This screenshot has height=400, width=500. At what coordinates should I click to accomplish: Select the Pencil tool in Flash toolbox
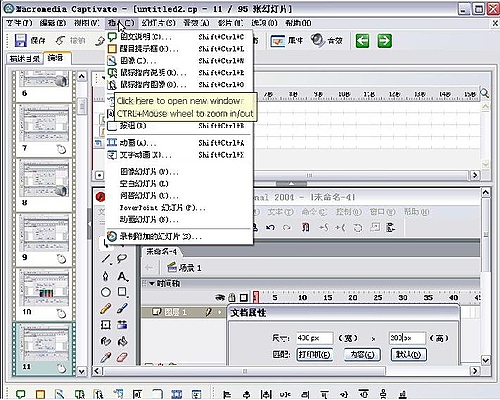106,309
